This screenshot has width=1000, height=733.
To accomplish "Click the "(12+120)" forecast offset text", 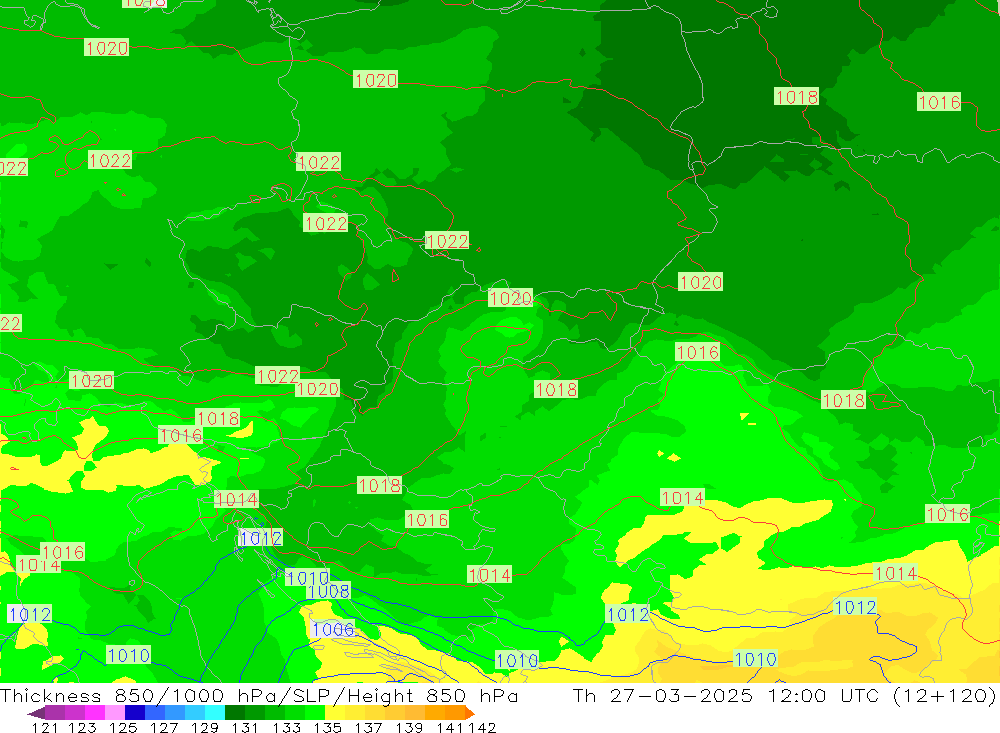I will click(944, 695).
